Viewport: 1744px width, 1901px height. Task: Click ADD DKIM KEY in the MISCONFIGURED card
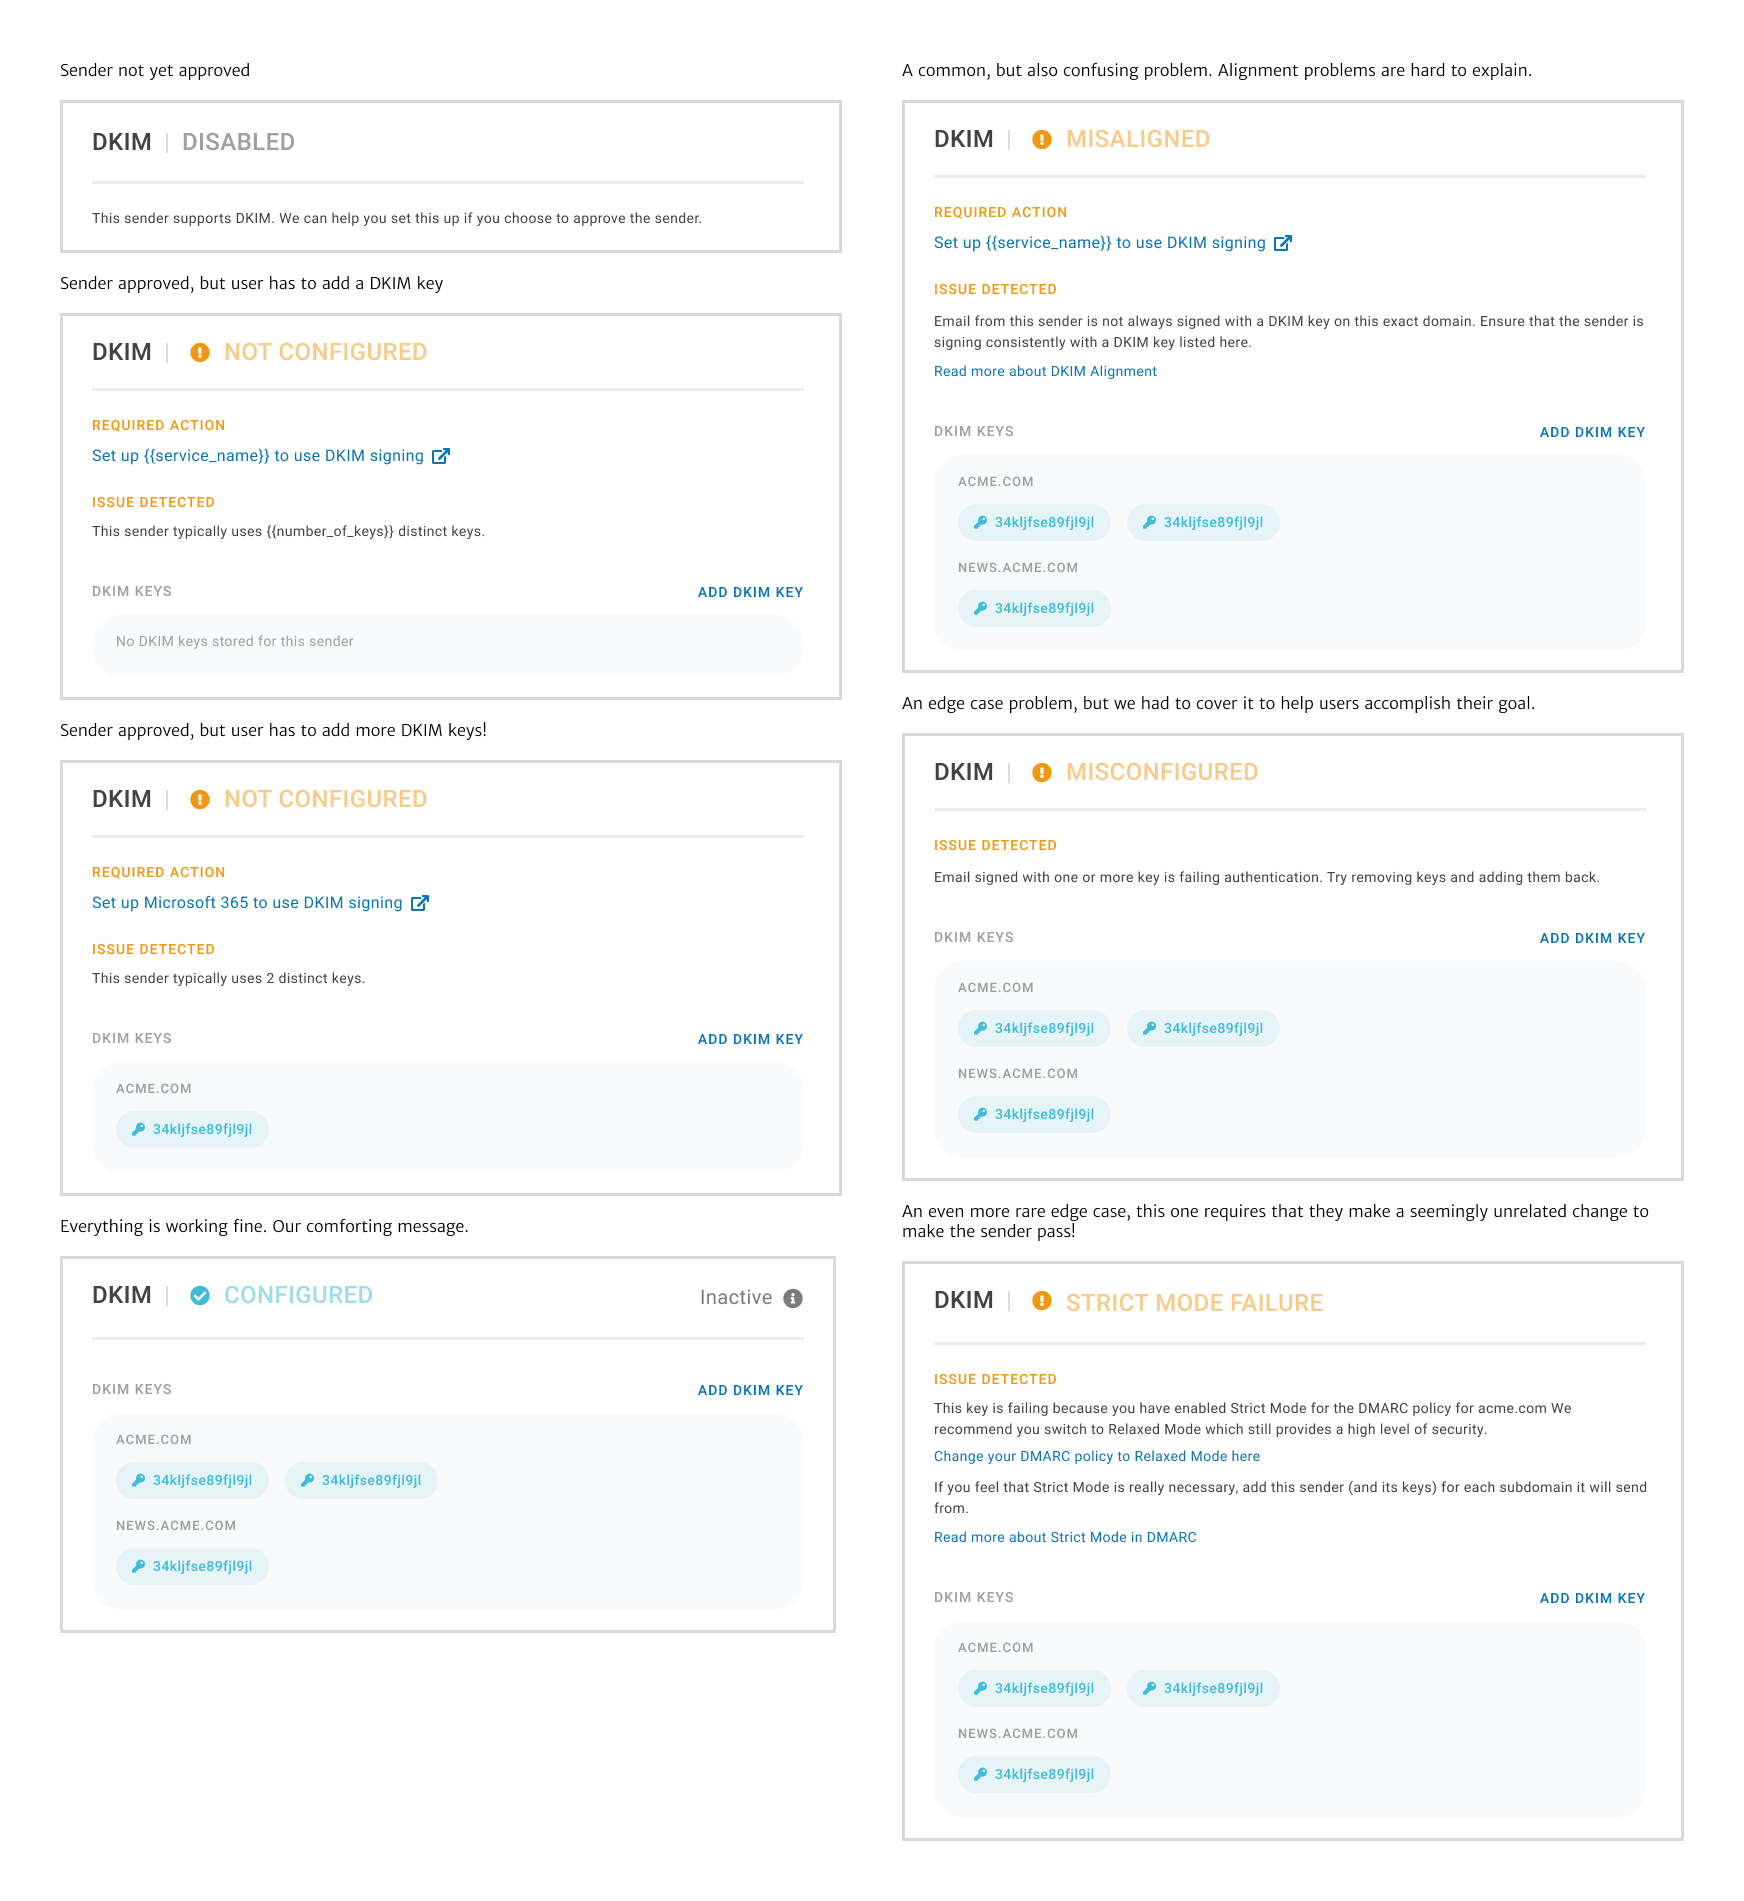(1592, 938)
